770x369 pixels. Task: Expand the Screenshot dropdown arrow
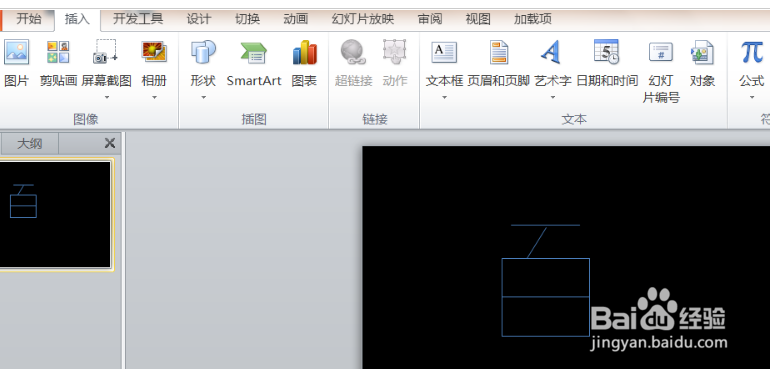pos(106,97)
